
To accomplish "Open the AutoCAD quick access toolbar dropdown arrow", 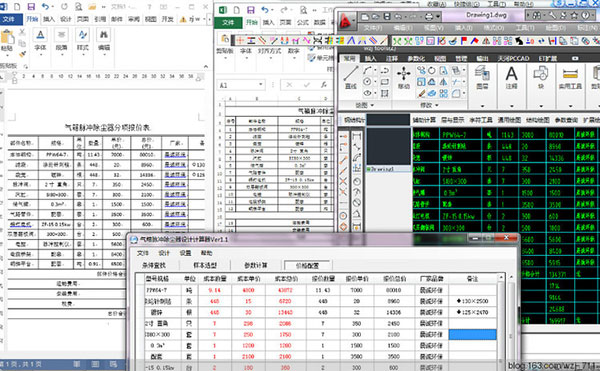I will click(x=438, y=16).
